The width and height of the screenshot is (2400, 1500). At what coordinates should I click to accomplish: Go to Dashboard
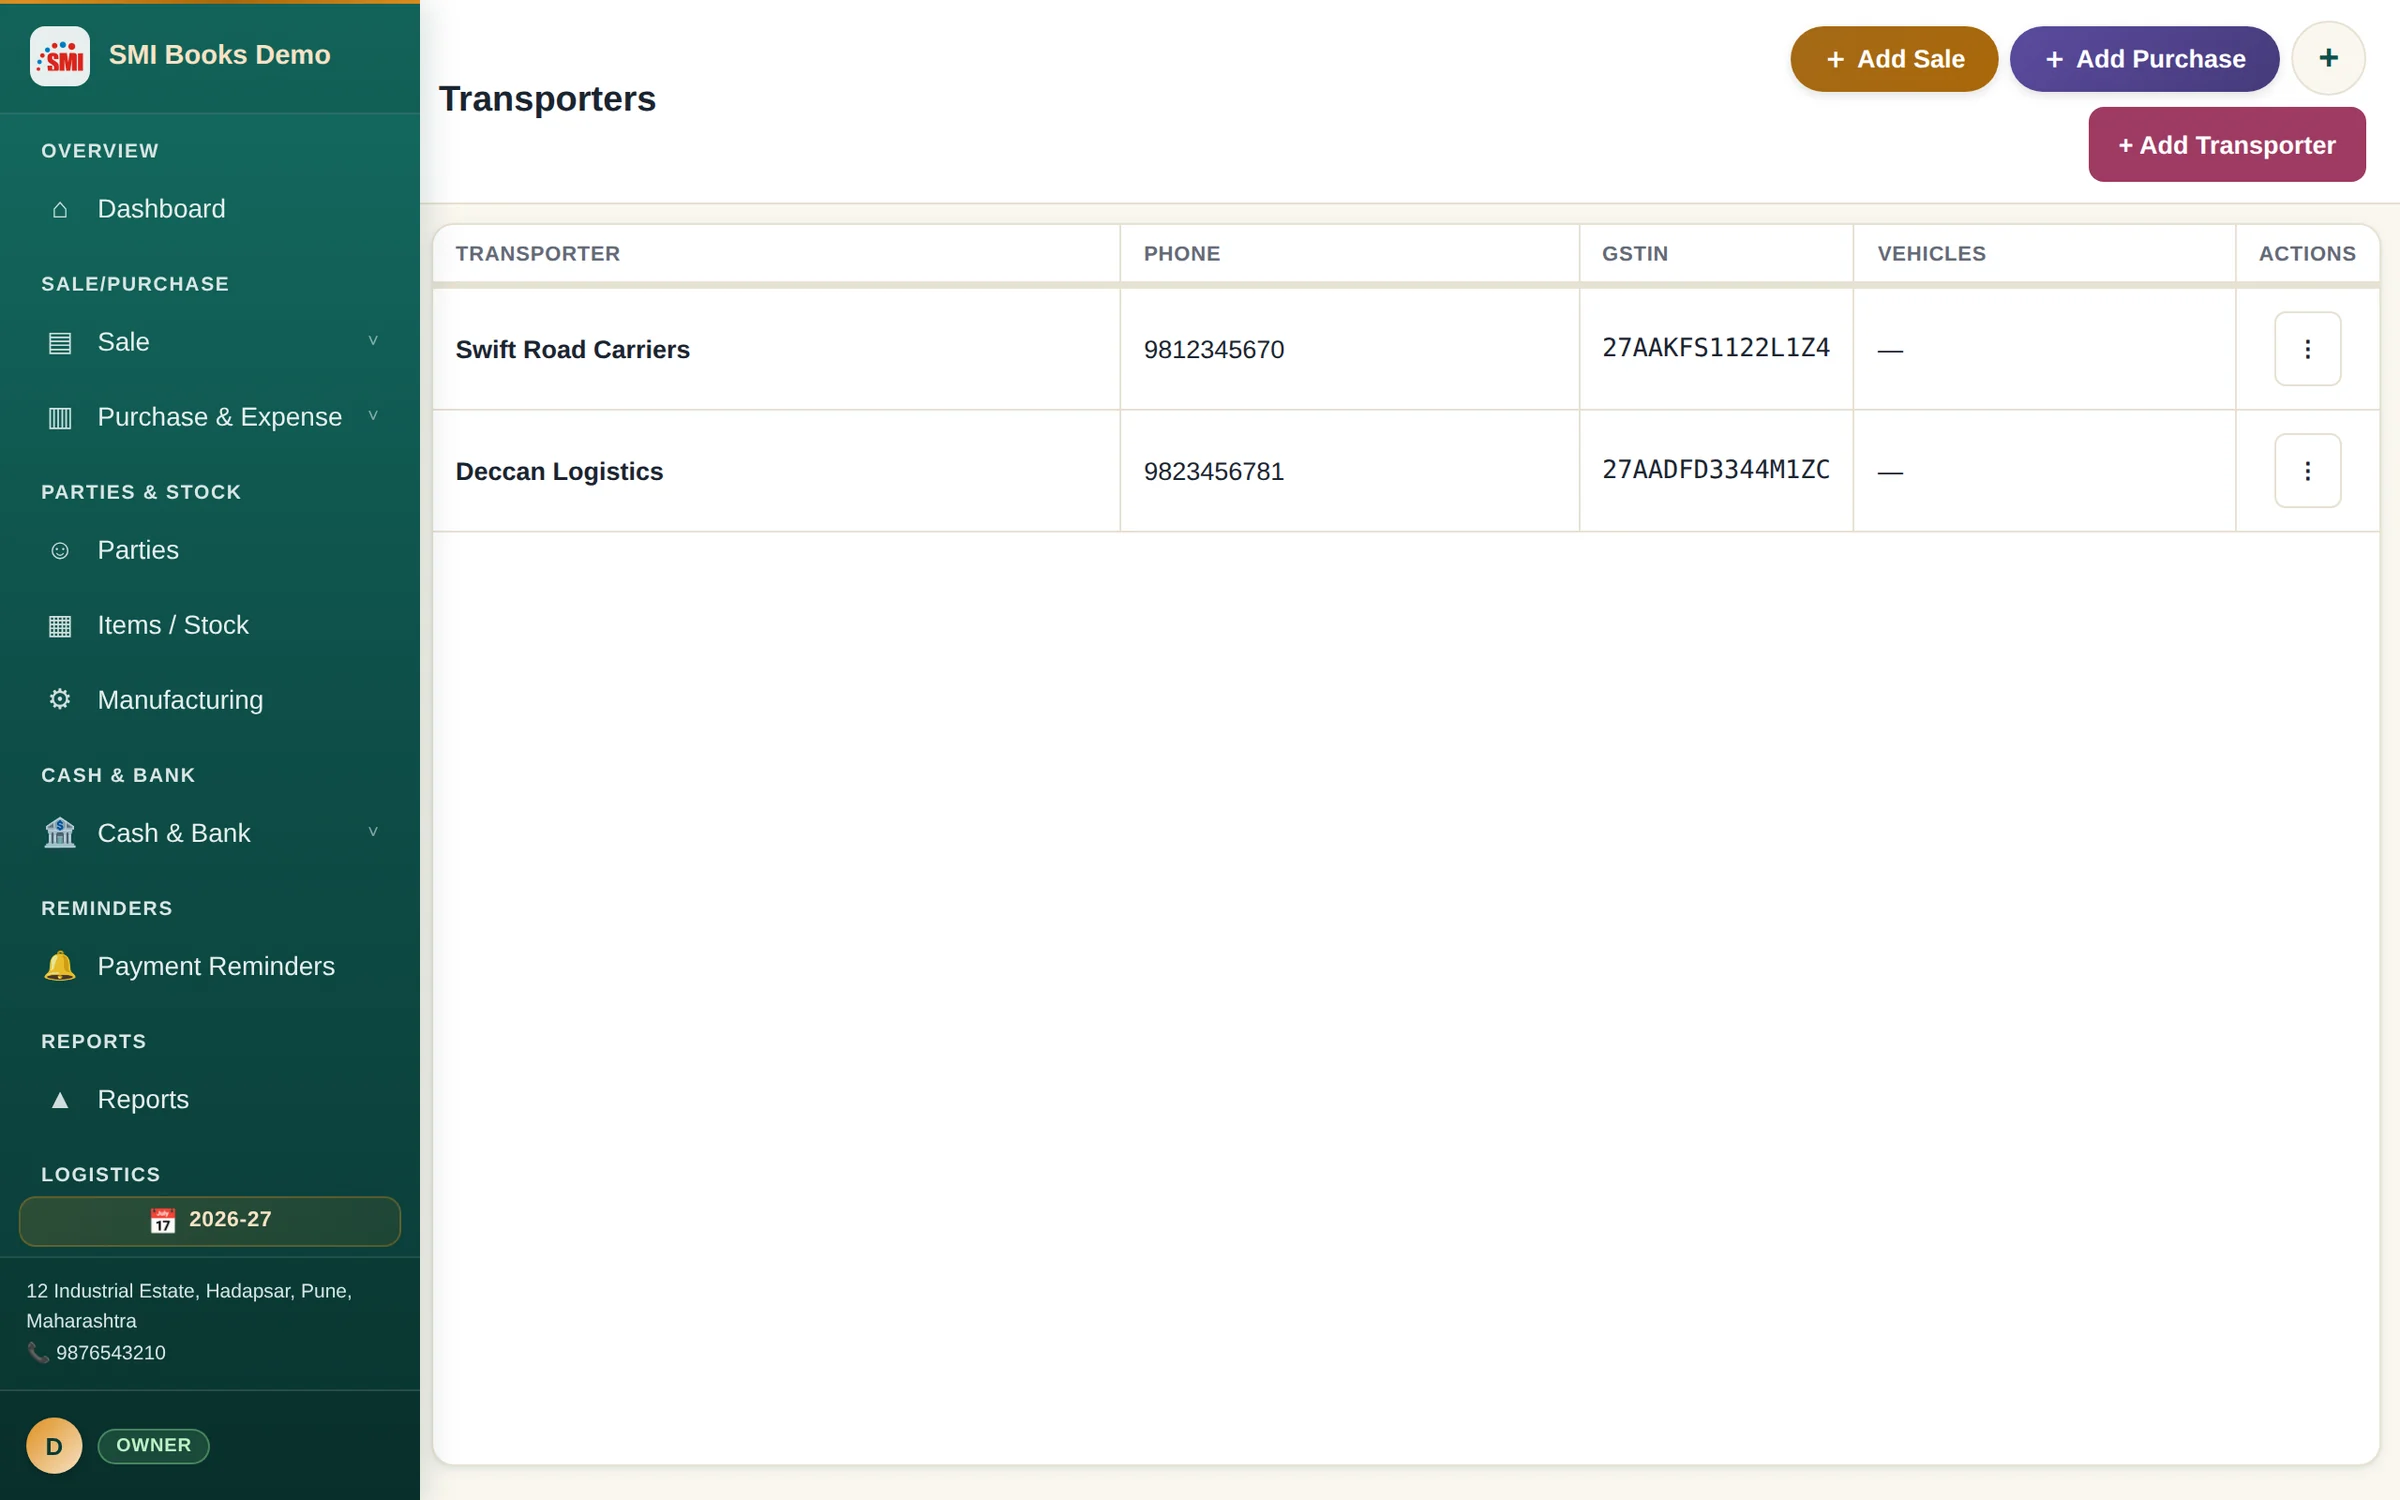(210, 209)
